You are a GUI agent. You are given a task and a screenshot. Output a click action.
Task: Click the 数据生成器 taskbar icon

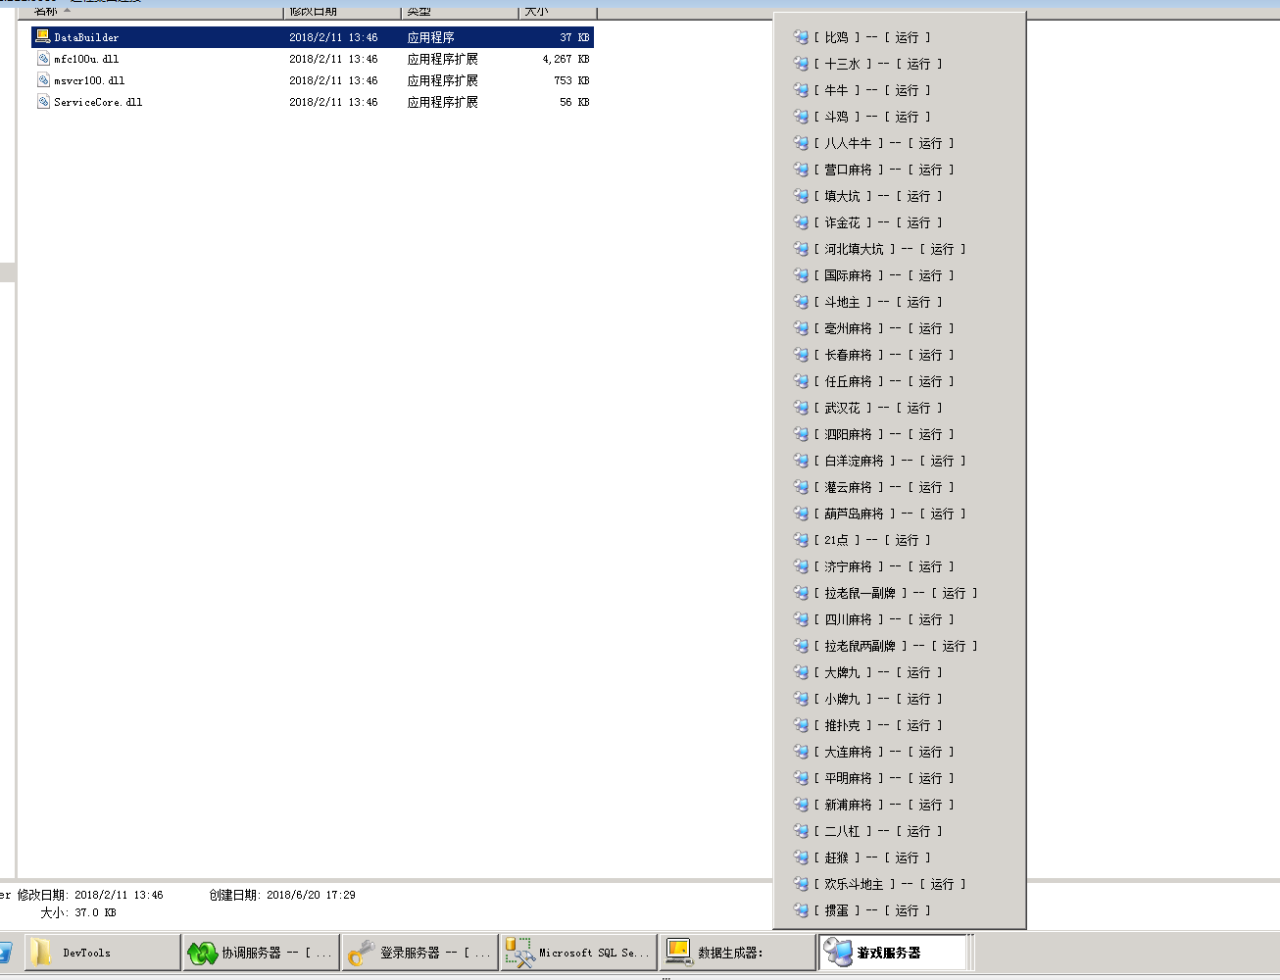[679, 953]
